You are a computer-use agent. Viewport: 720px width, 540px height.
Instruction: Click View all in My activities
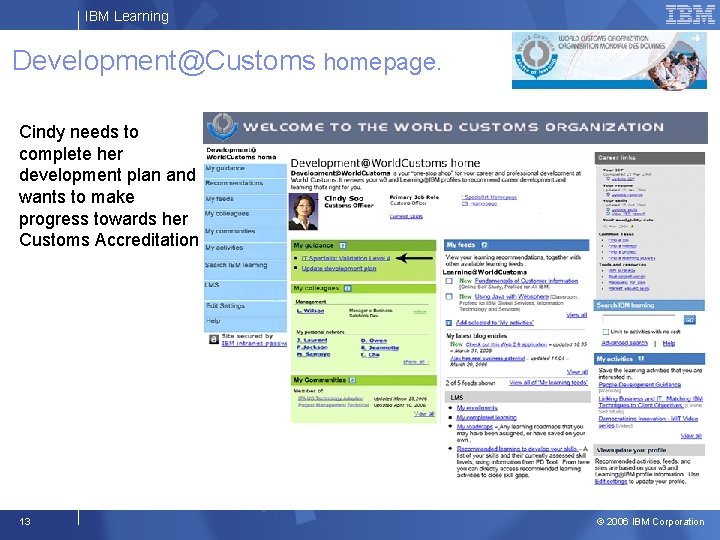tap(691, 436)
